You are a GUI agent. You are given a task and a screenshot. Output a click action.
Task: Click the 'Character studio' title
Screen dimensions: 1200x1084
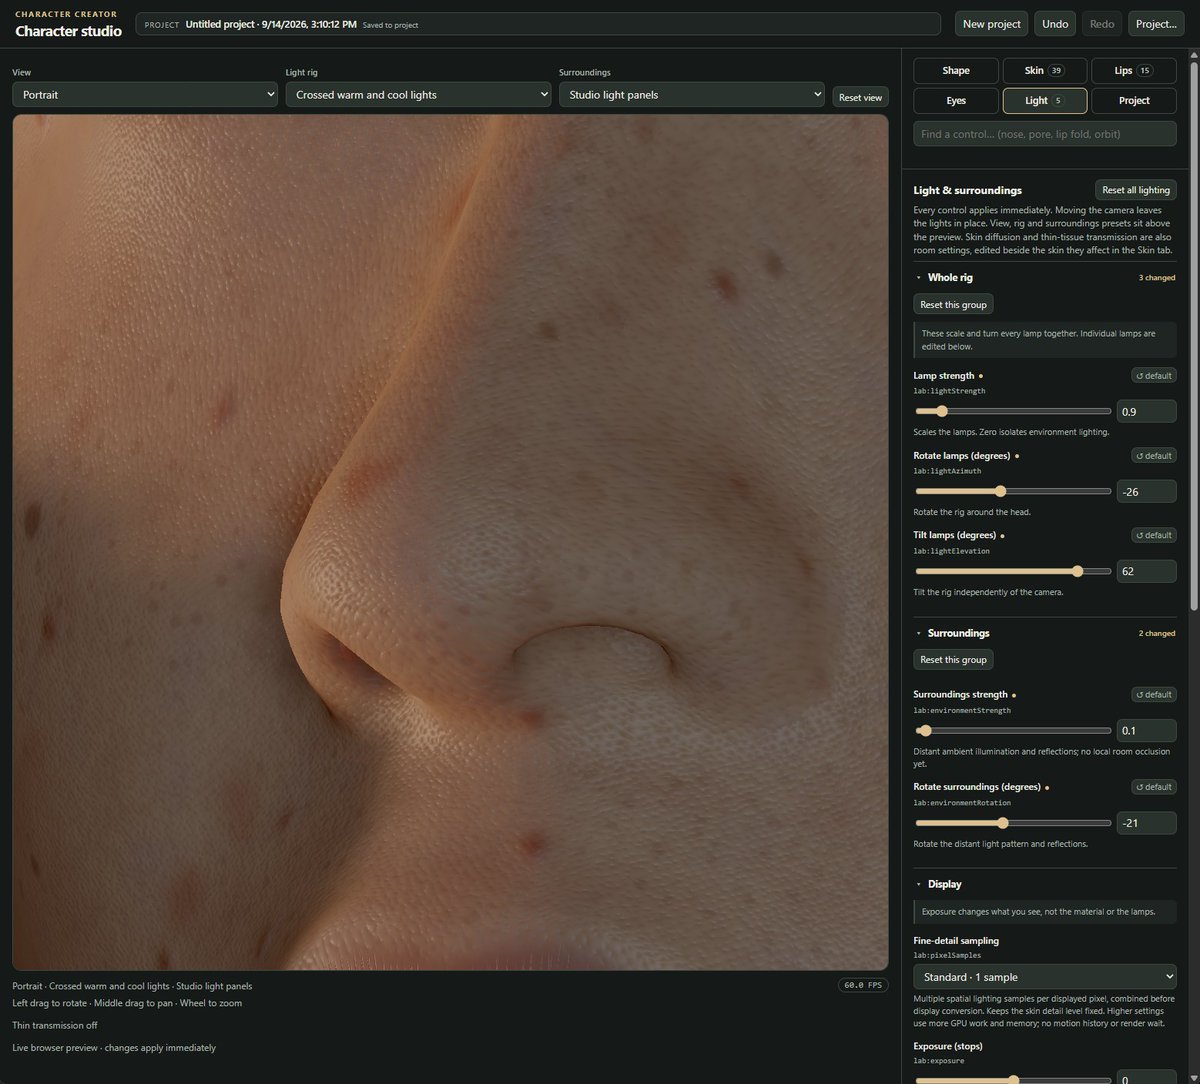pyautogui.click(x=68, y=31)
